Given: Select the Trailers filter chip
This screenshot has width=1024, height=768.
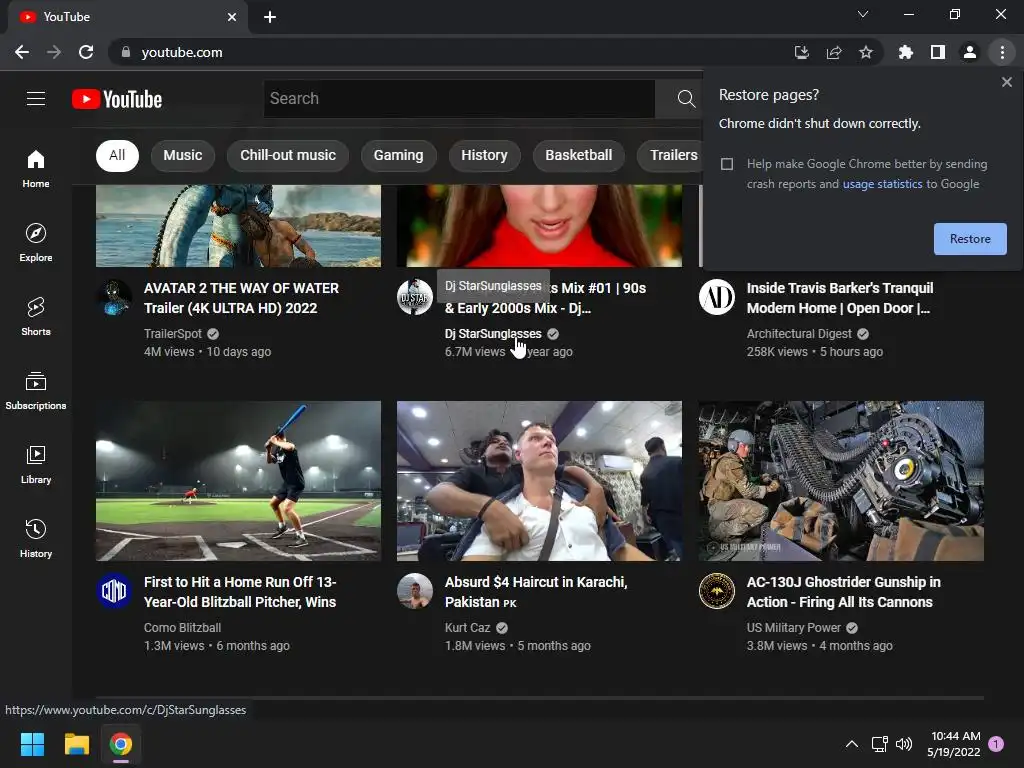Looking at the screenshot, I should (673, 155).
